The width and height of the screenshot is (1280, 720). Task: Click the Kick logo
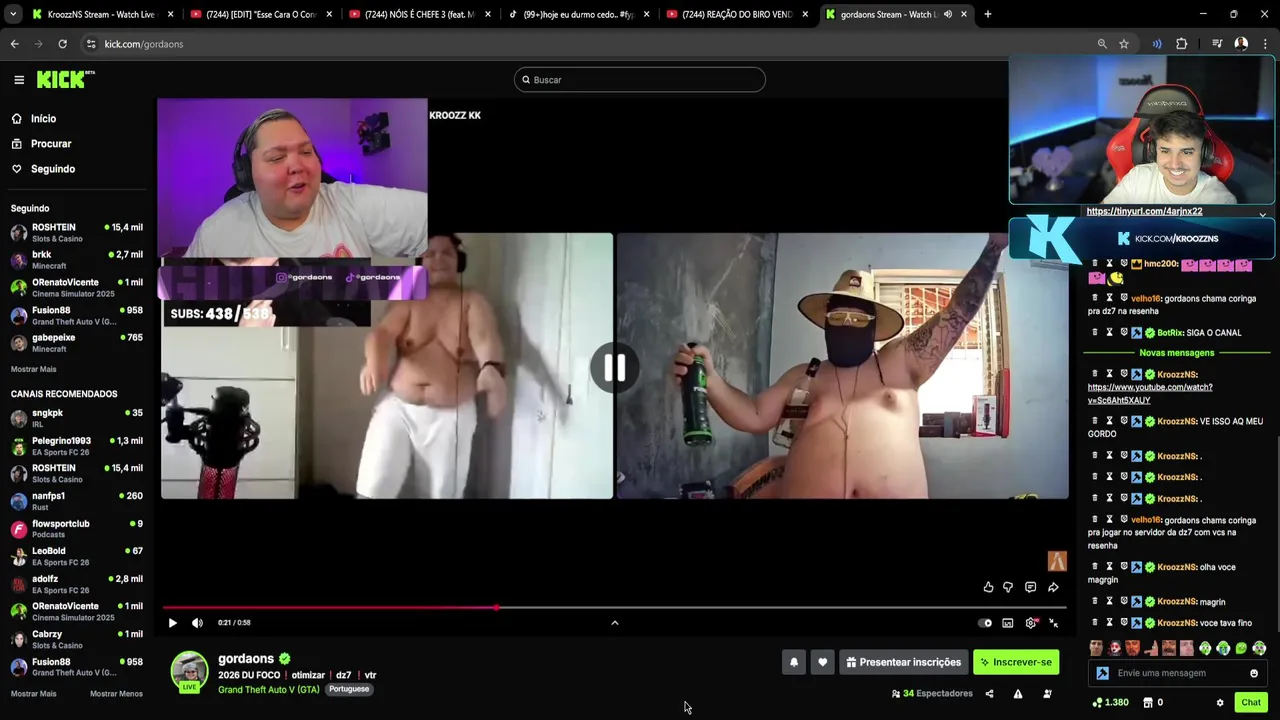(65, 79)
